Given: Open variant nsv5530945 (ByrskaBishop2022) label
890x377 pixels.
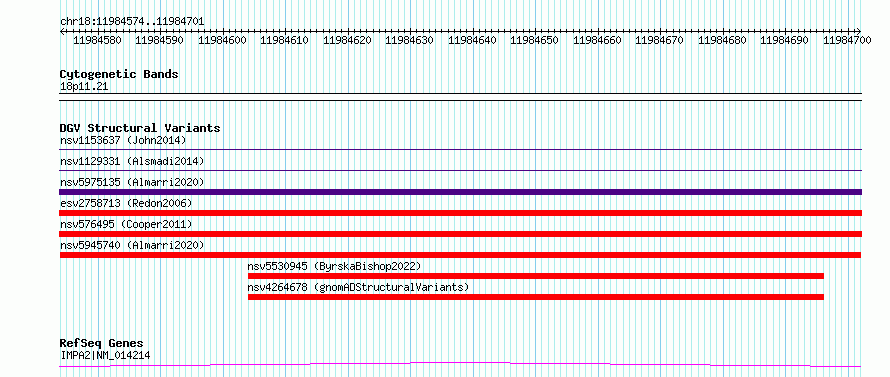Looking at the screenshot, I should [334, 266].
